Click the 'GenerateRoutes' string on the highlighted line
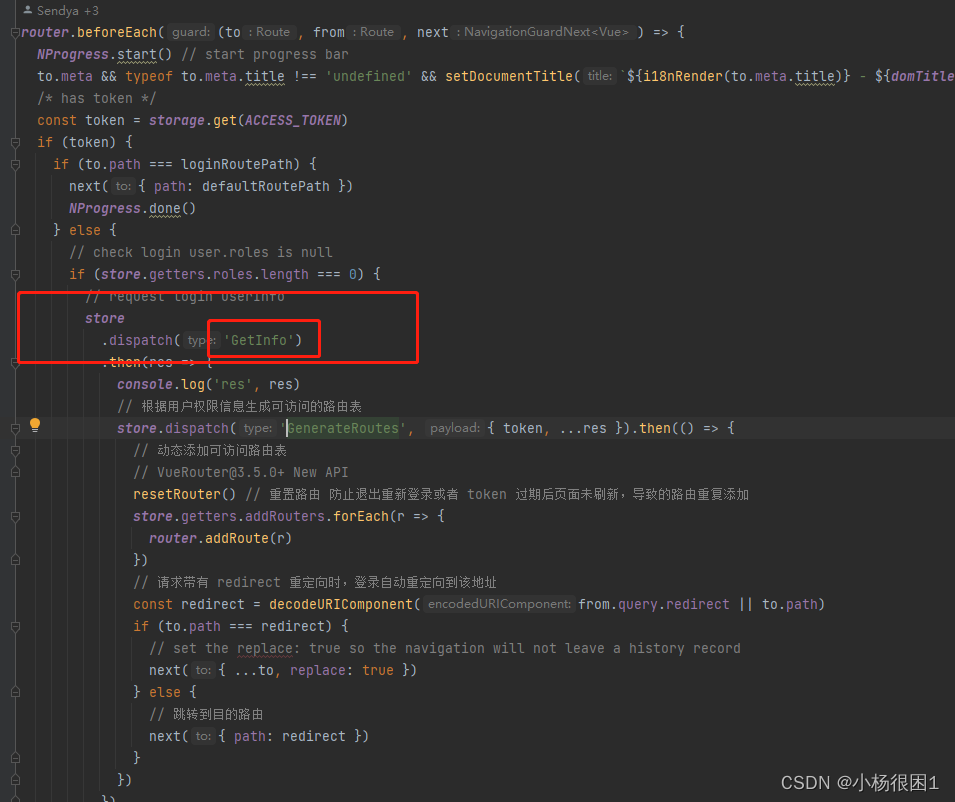Viewport: 955px width, 802px height. click(x=343, y=427)
